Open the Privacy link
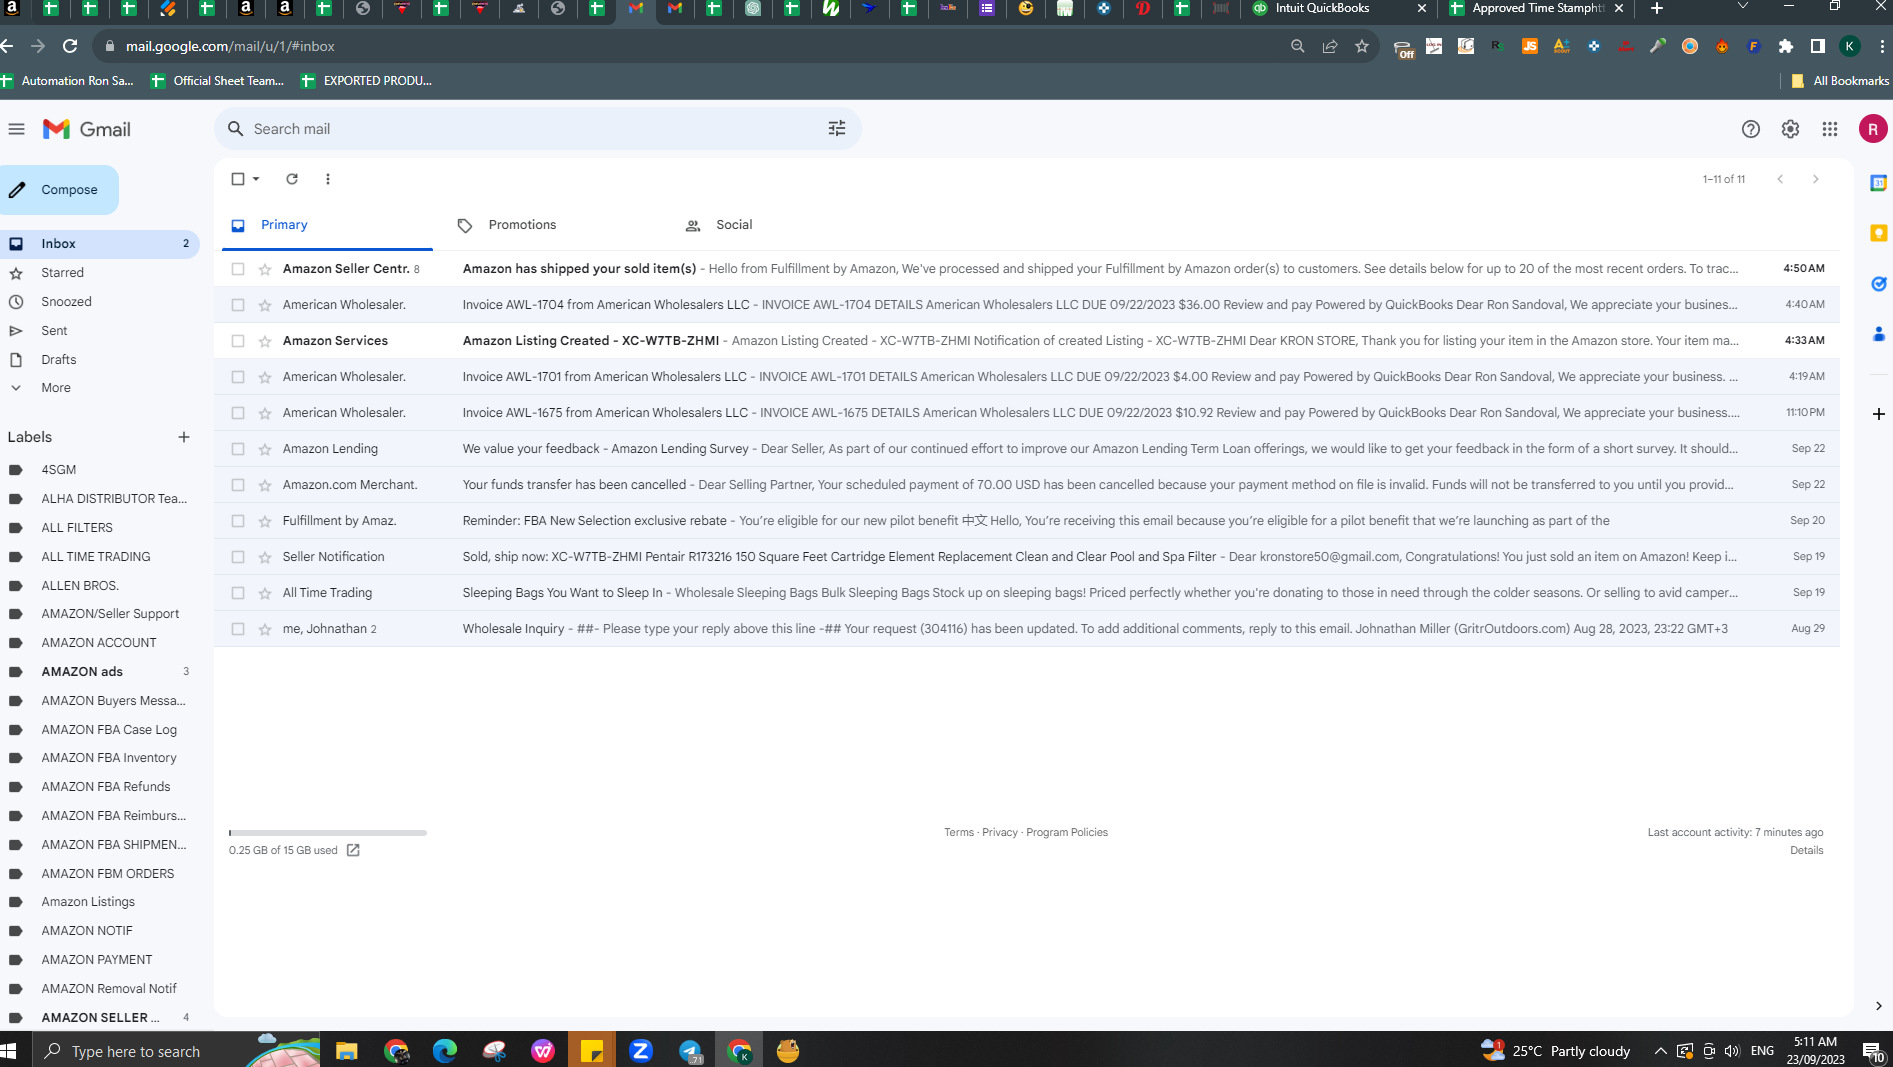1893x1067 pixels. tap(1000, 832)
